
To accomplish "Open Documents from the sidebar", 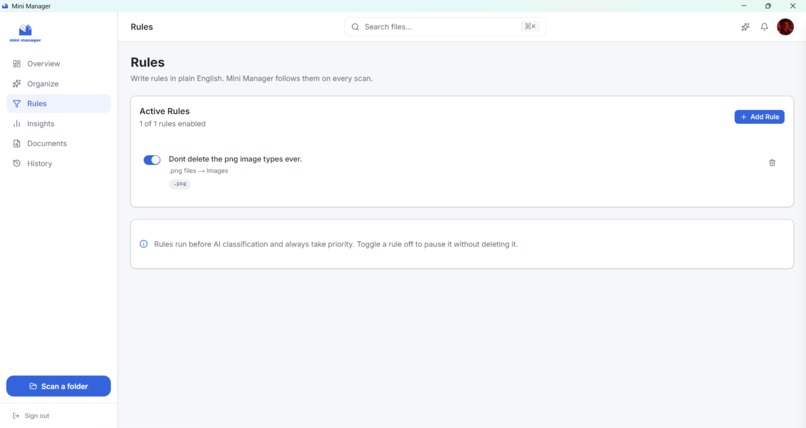I will (58, 143).
